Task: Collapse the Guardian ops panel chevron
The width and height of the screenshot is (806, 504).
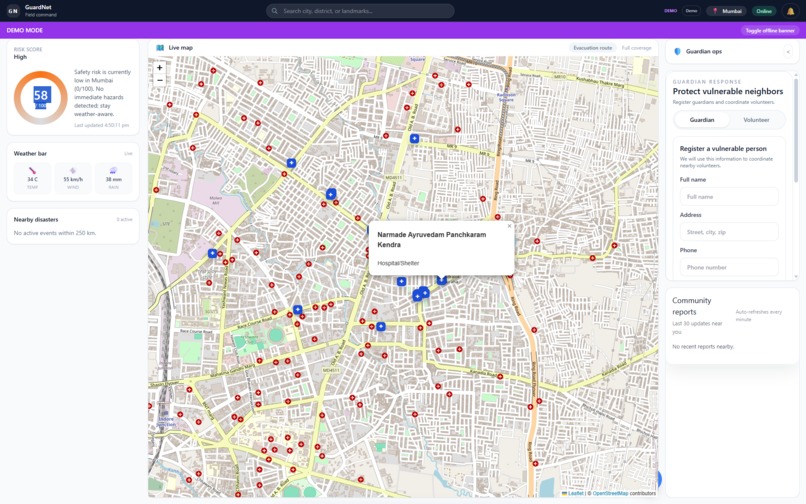Action: click(x=788, y=51)
